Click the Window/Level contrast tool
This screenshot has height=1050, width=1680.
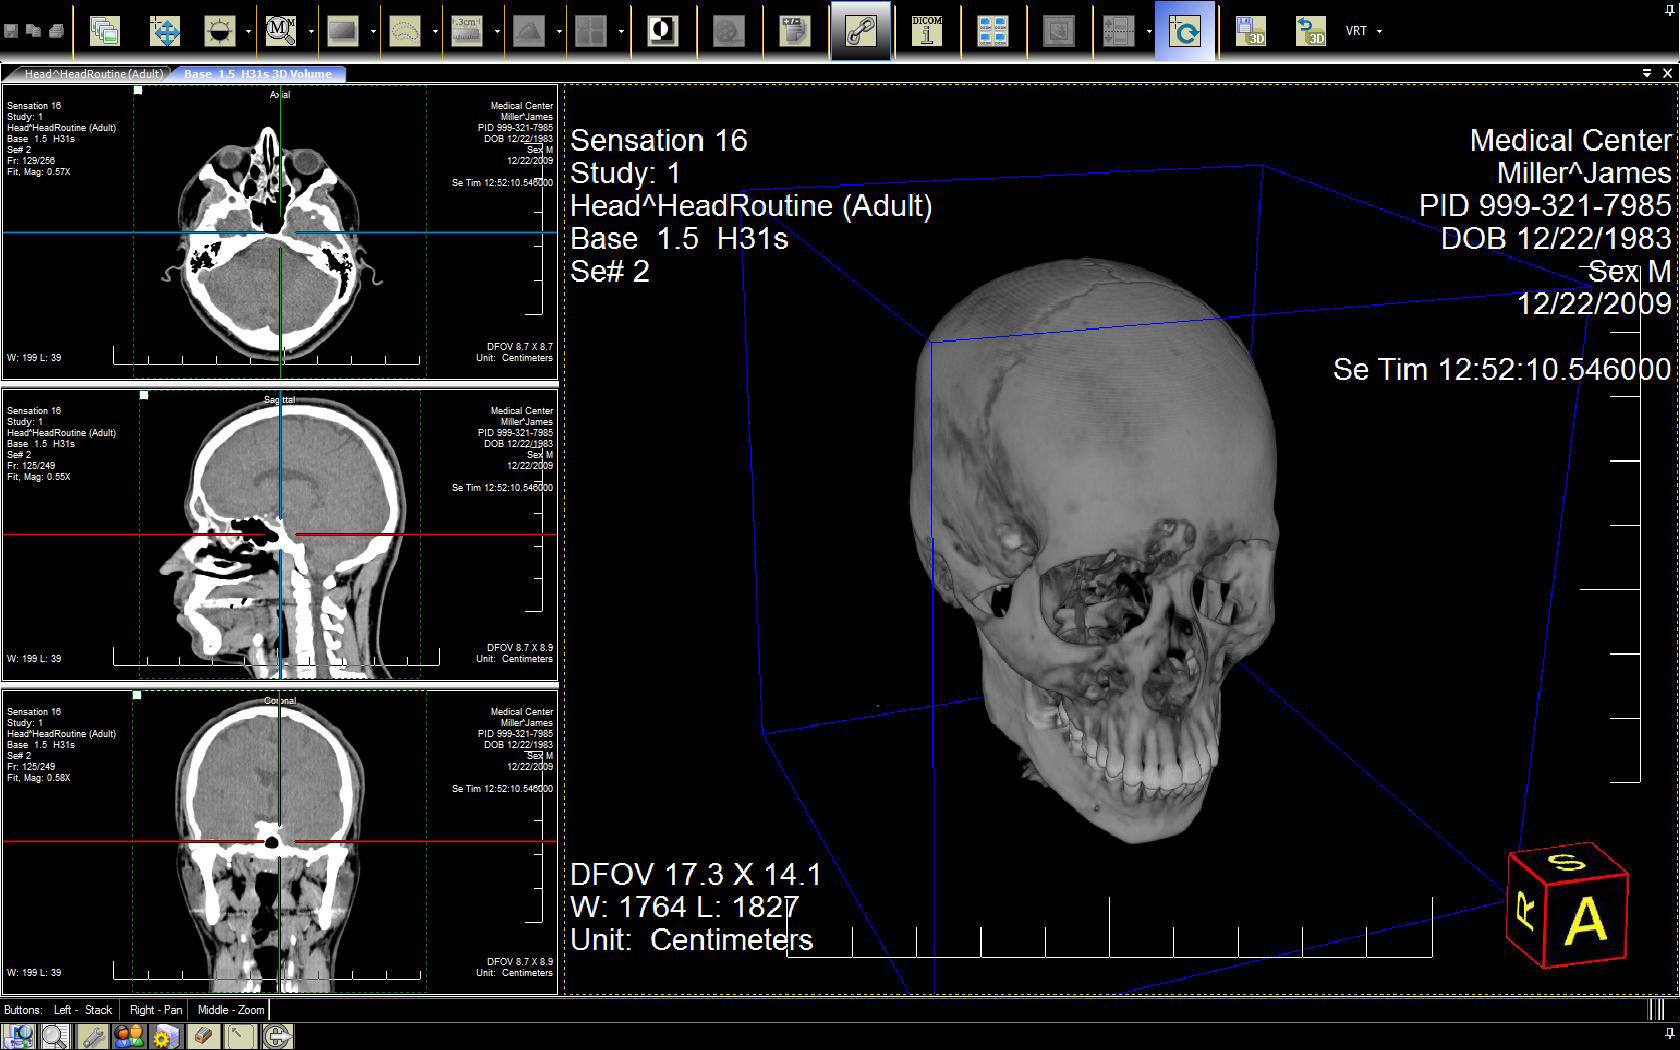coord(219,31)
